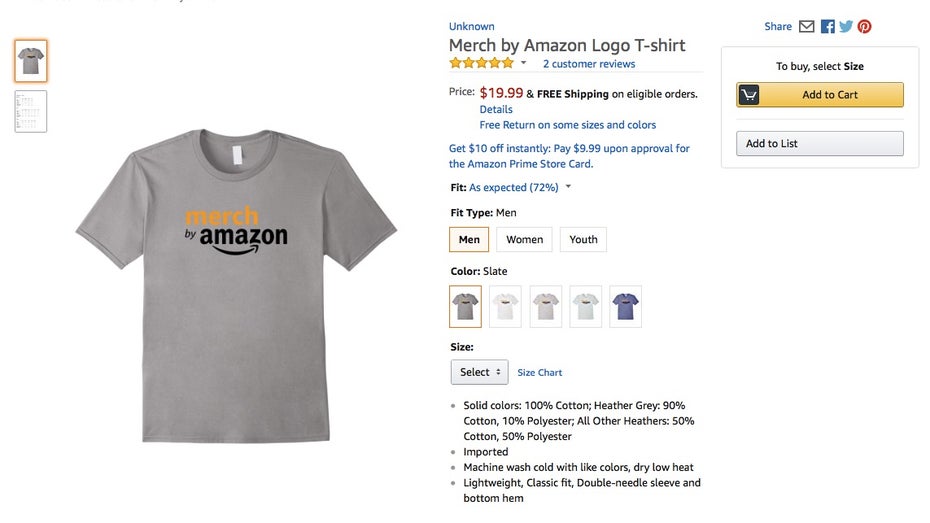Click the five-star rating icons
Screen dimensions: 930x523
(x=482, y=63)
